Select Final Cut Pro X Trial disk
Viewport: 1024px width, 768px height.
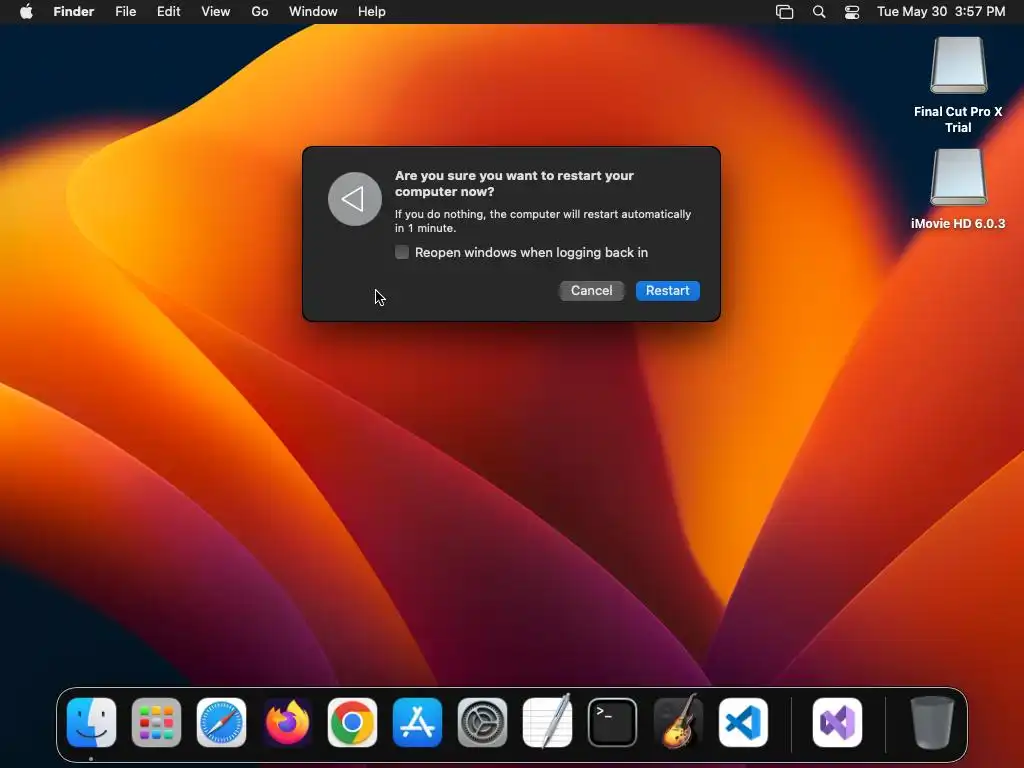click(959, 65)
